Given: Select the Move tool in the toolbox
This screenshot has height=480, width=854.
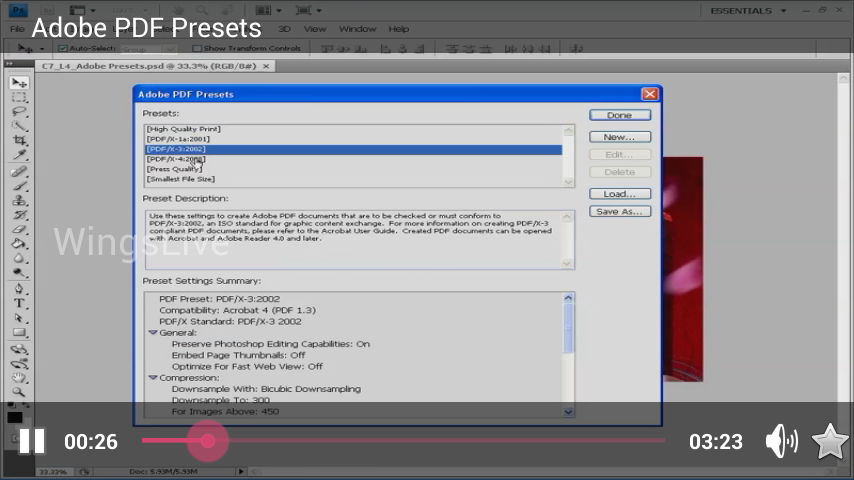Looking at the screenshot, I should tap(19, 83).
